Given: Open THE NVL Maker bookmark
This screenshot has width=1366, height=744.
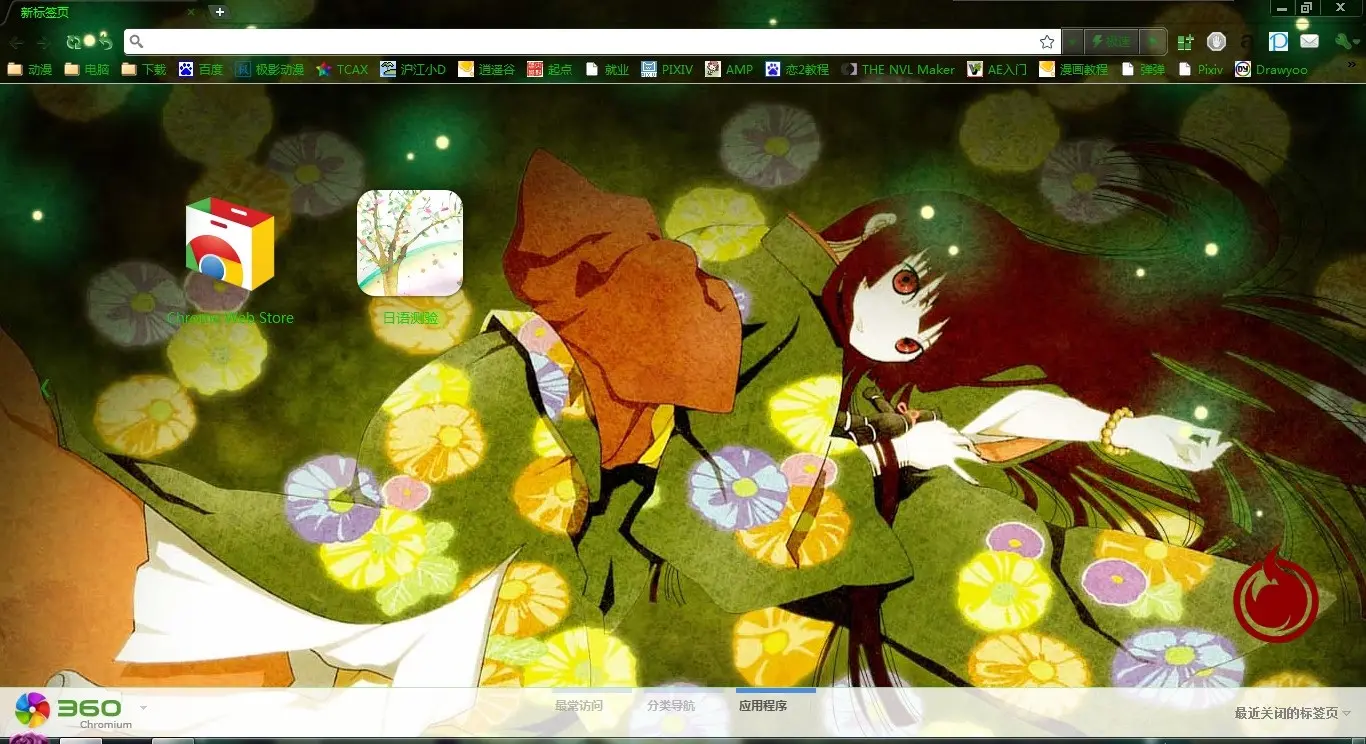Looking at the screenshot, I should coord(898,70).
